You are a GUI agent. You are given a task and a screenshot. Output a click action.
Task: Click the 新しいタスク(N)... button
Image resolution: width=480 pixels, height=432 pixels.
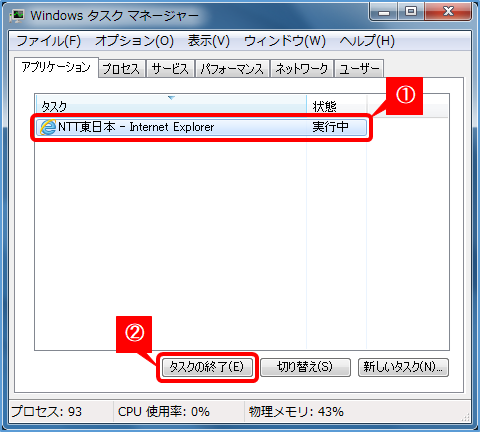tap(403, 367)
